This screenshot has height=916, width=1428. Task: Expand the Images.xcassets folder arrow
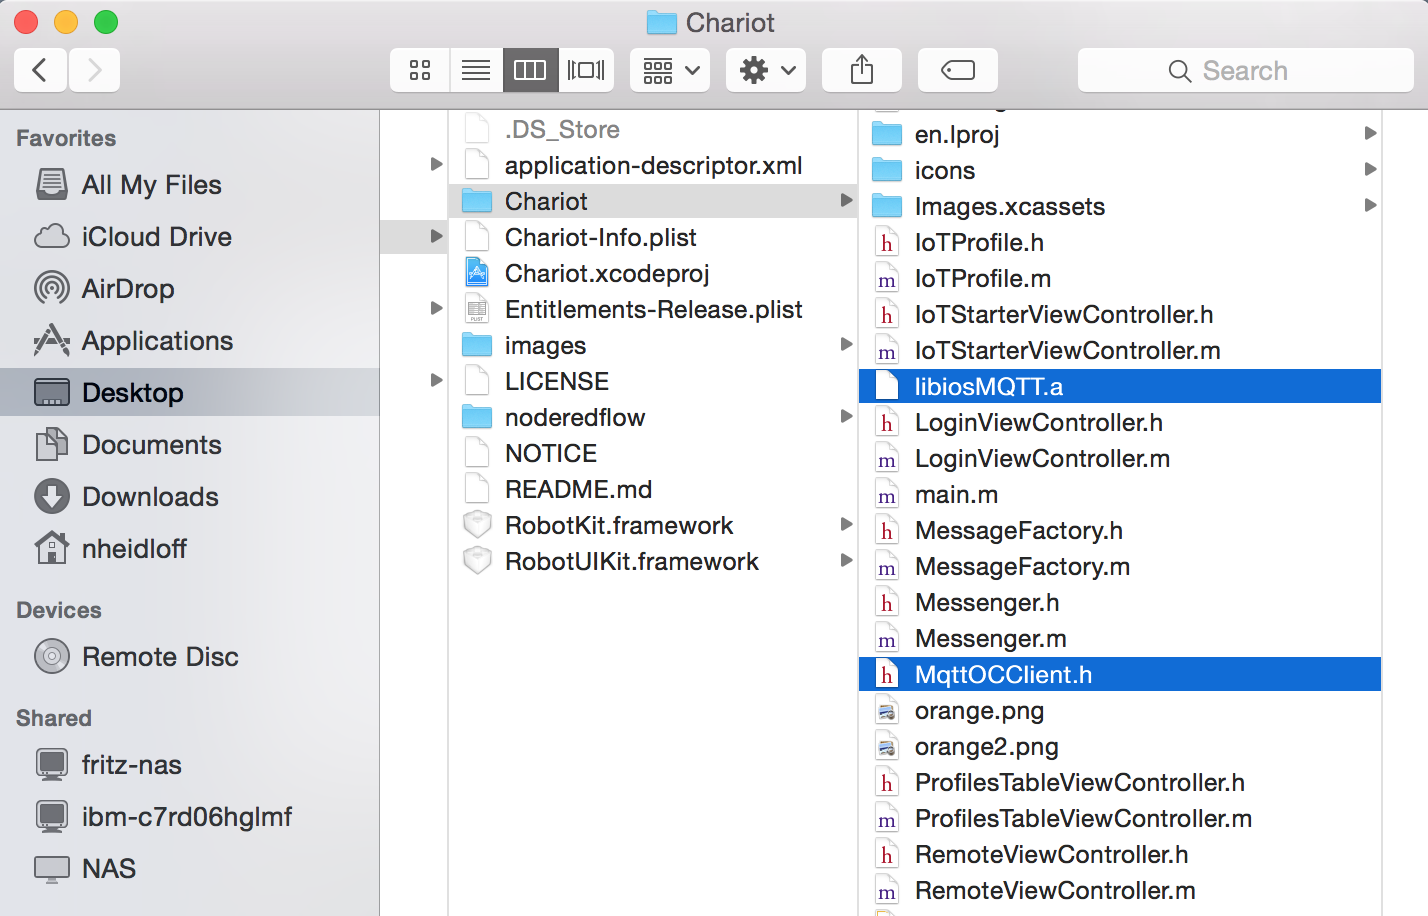pos(1370,206)
